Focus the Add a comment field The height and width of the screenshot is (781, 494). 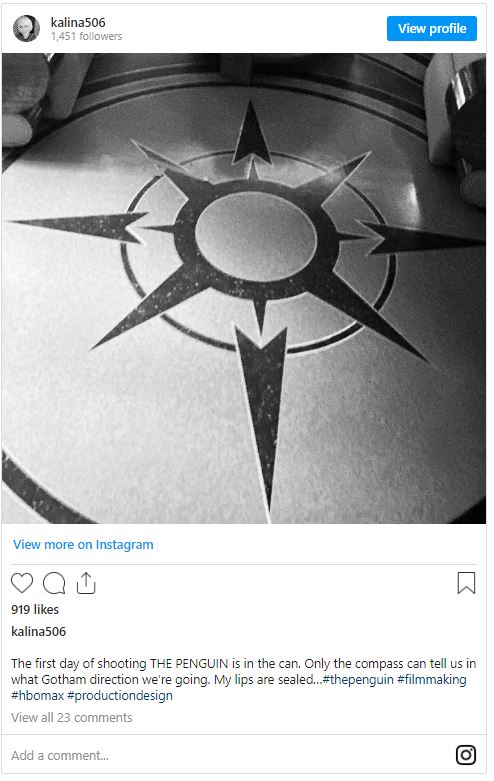[229, 755]
